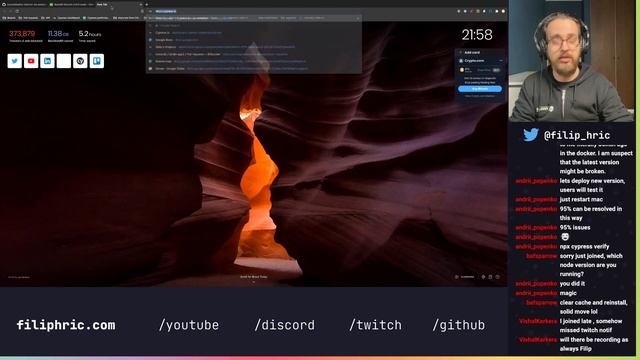Open the Cypress shortcut tile

(x=80, y=61)
